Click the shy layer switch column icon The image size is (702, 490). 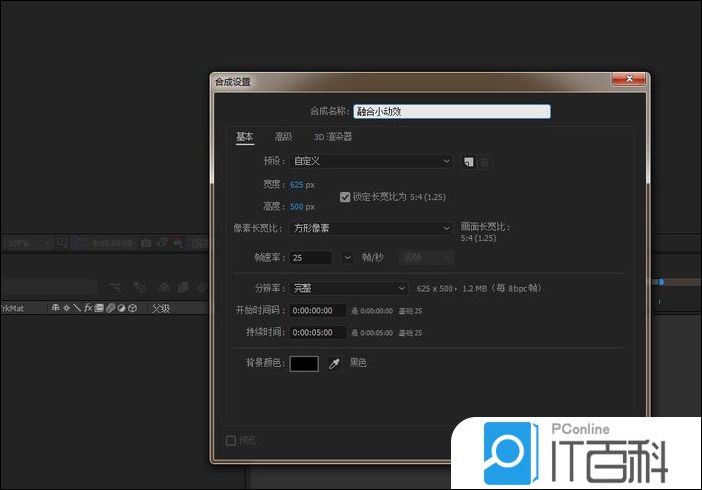click(56, 308)
